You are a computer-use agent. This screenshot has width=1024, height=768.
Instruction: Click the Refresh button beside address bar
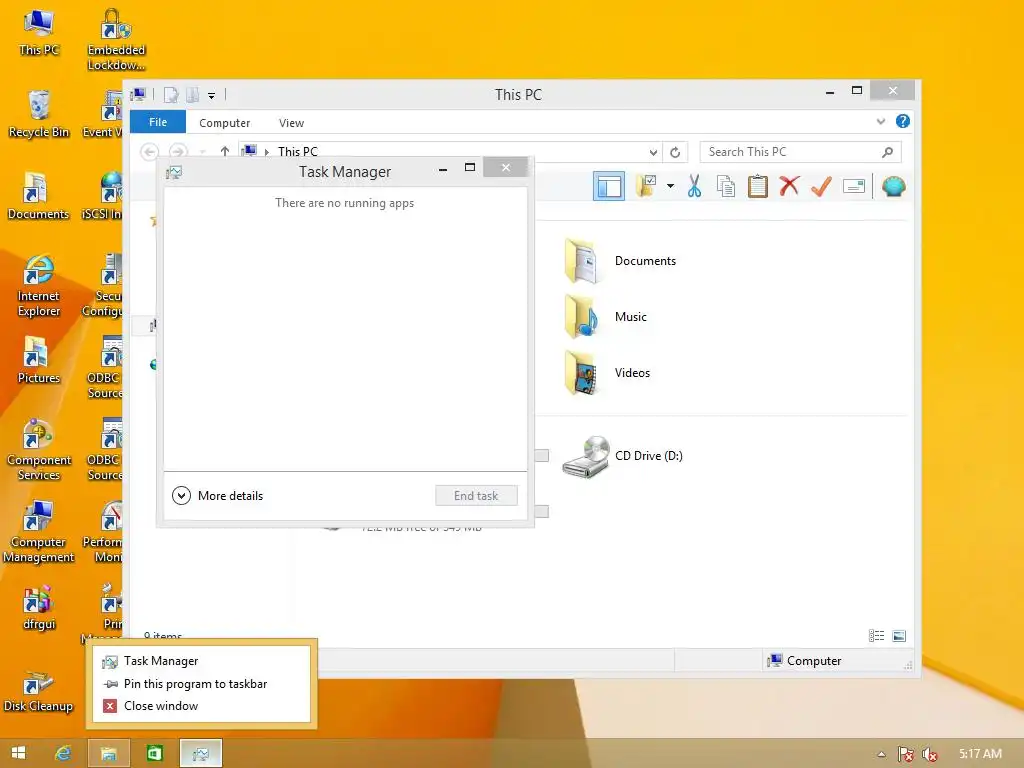point(675,152)
